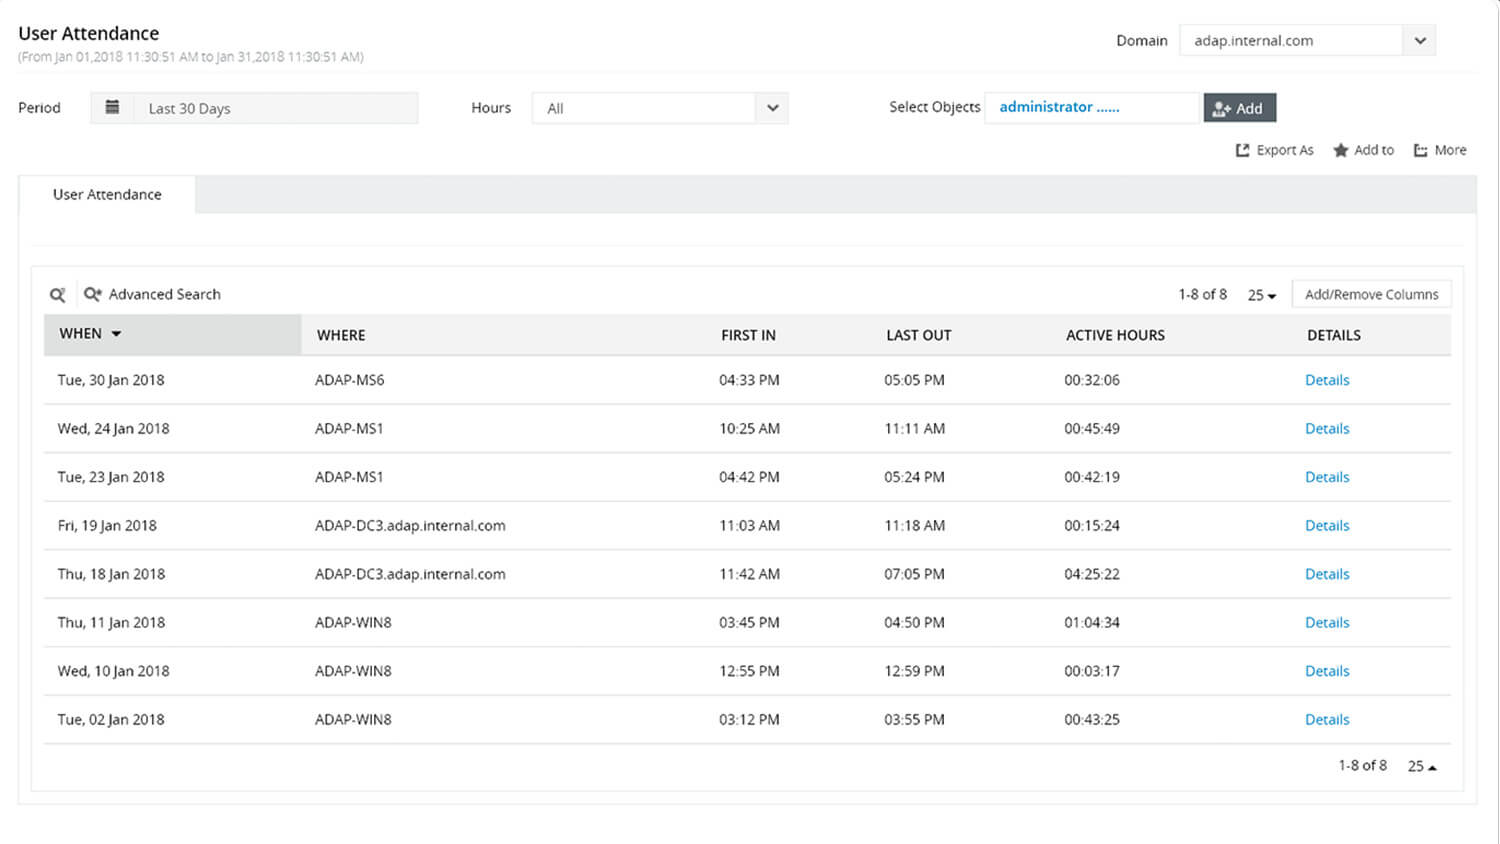Expand the Domain dropdown
Viewport: 1500px width, 844px height.
click(x=1419, y=41)
